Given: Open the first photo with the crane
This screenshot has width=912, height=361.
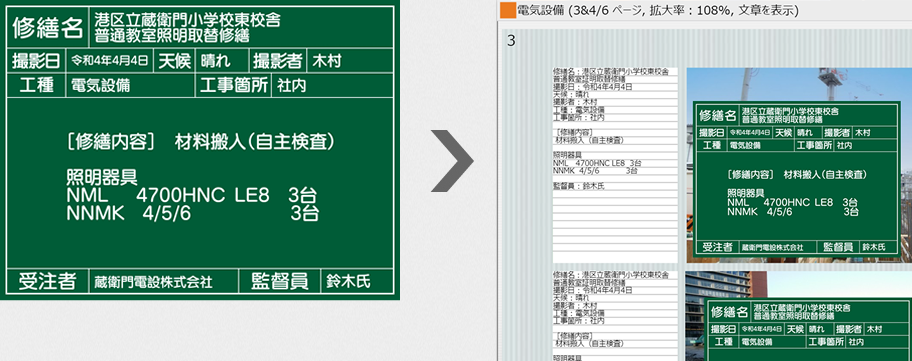Looking at the screenshot, I should tap(799, 165).
